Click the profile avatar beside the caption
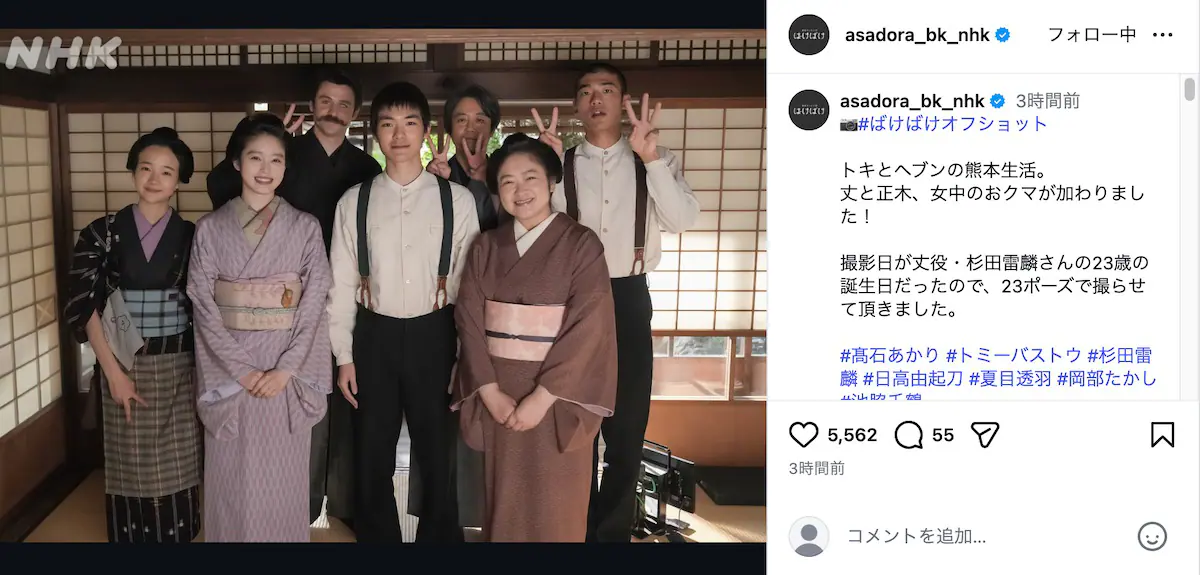Image resolution: width=1200 pixels, height=575 pixels. [809, 110]
